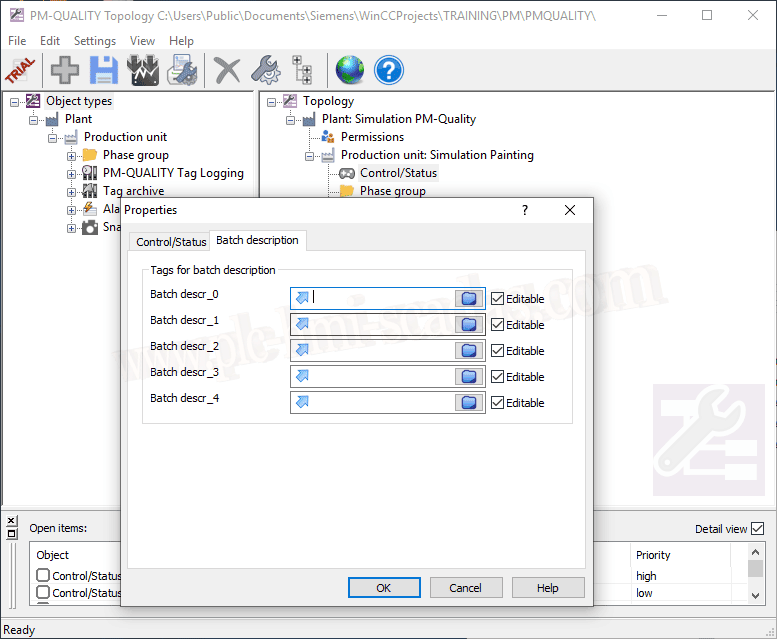Click the expand tree structure toolbar icon
The image size is (777, 639).
302,70
